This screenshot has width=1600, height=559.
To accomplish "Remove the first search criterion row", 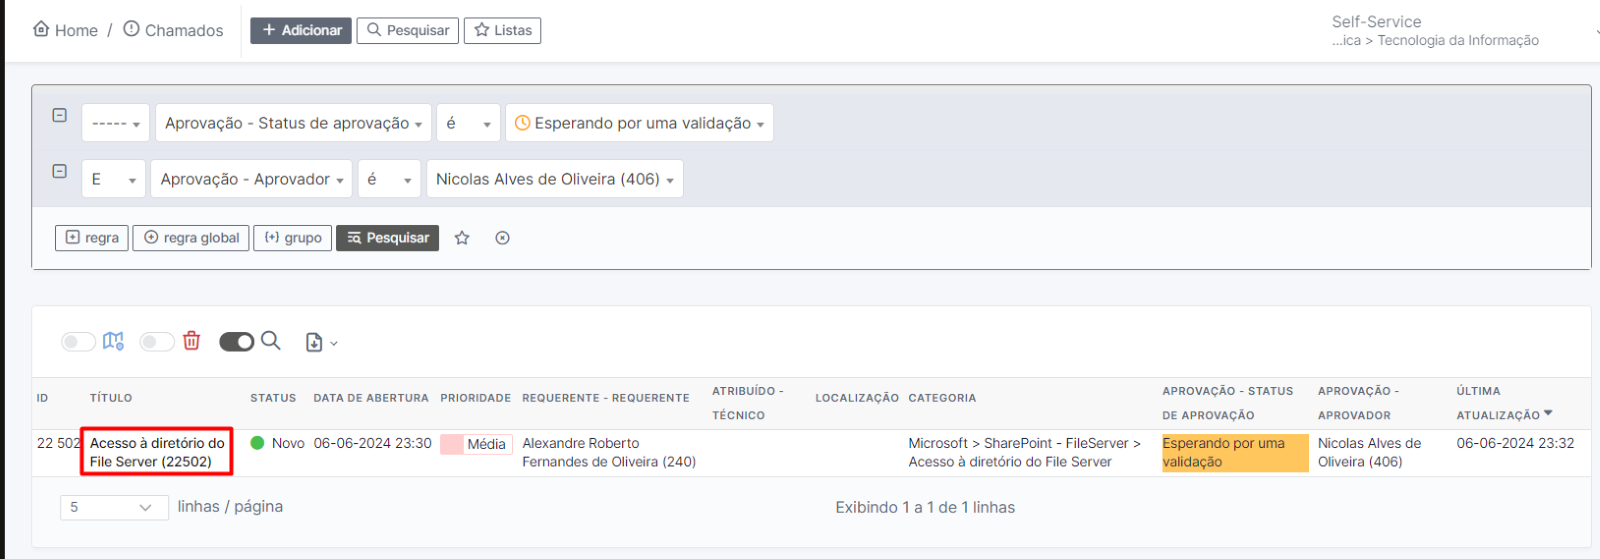I will coord(60,116).
